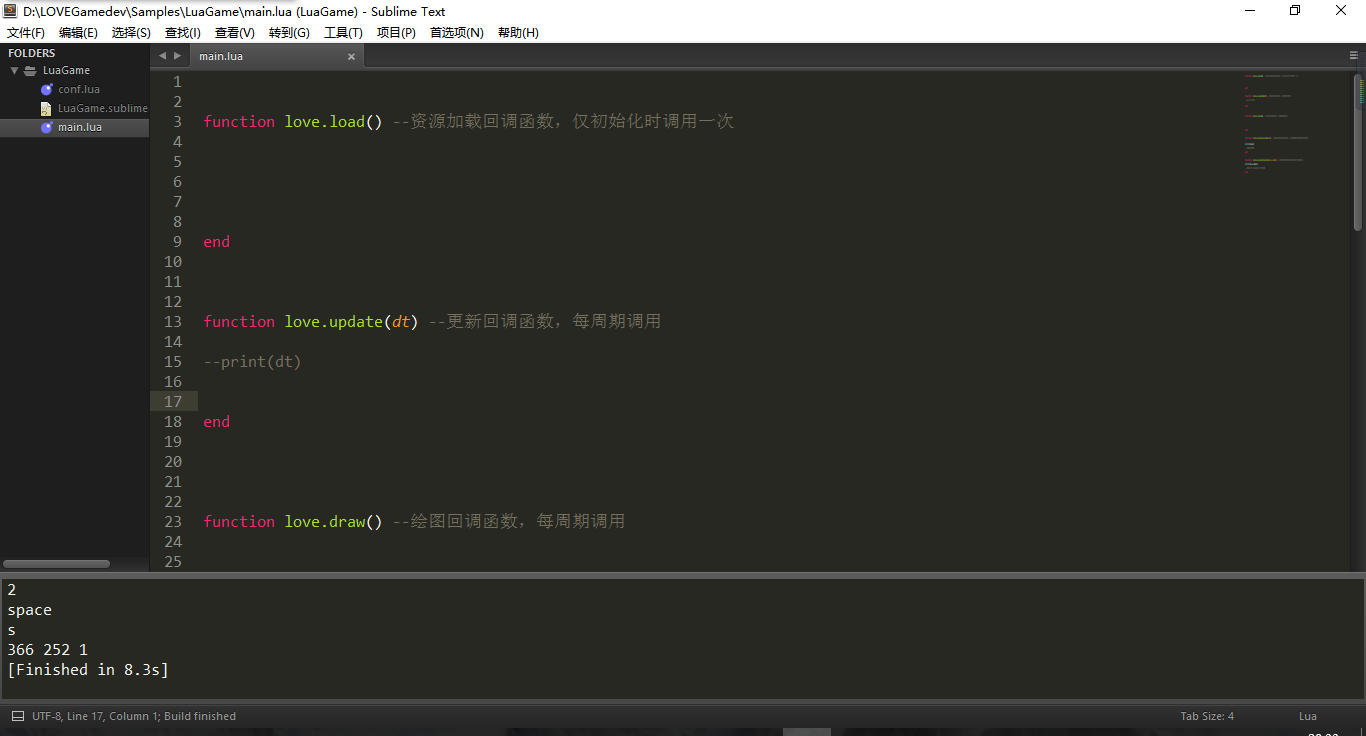This screenshot has width=1366, height=736.
Task: Click the commented "--print(dt)" on line 15
Action: coord(253,362)
